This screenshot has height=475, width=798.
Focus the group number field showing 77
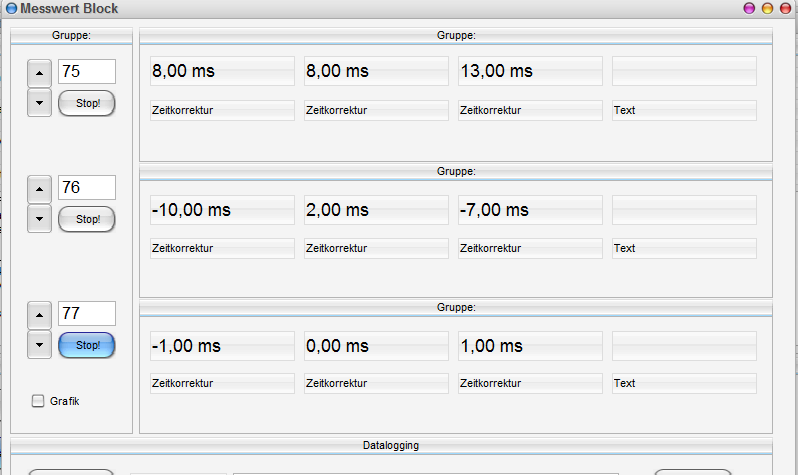pos(87,313)
